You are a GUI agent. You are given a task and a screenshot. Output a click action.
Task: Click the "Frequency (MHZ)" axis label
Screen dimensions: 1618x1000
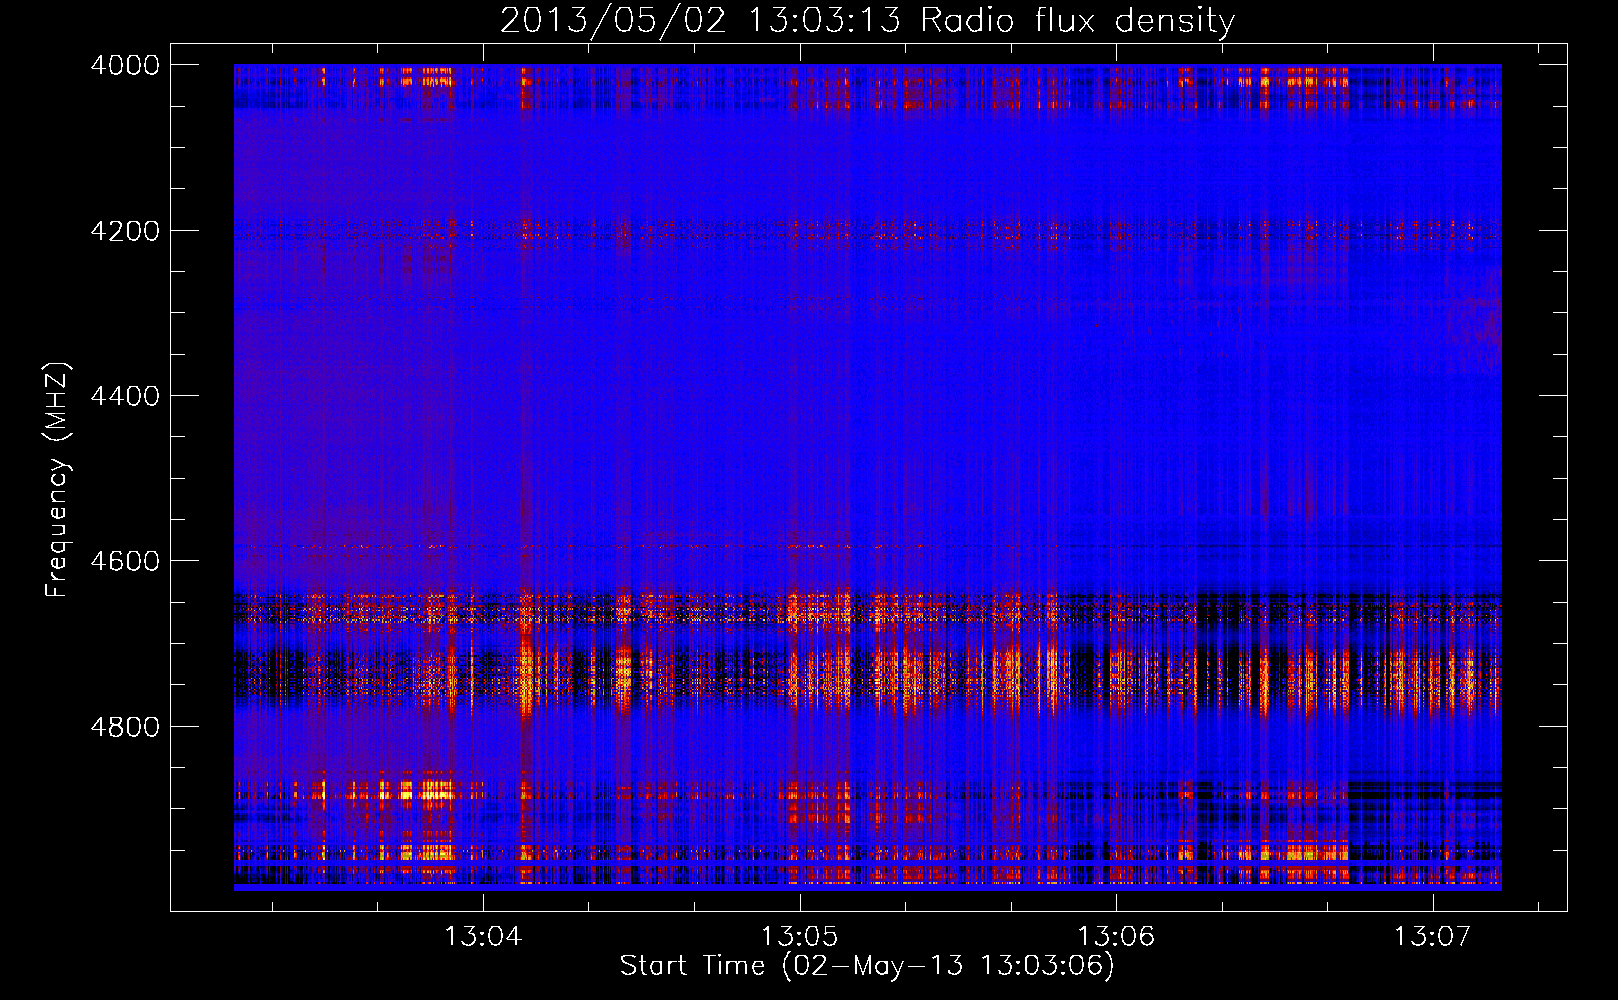pos(57,480)
